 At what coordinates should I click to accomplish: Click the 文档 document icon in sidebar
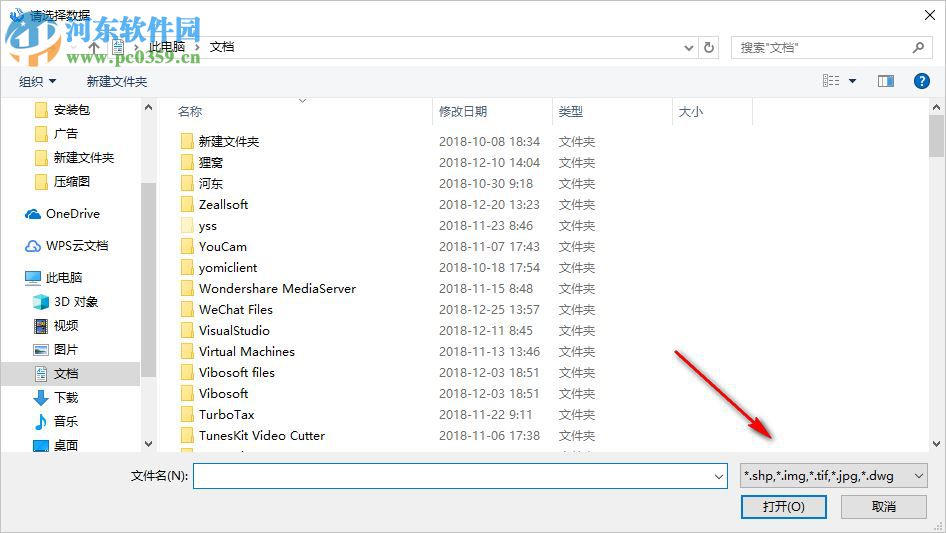click(x=41, y=374)
